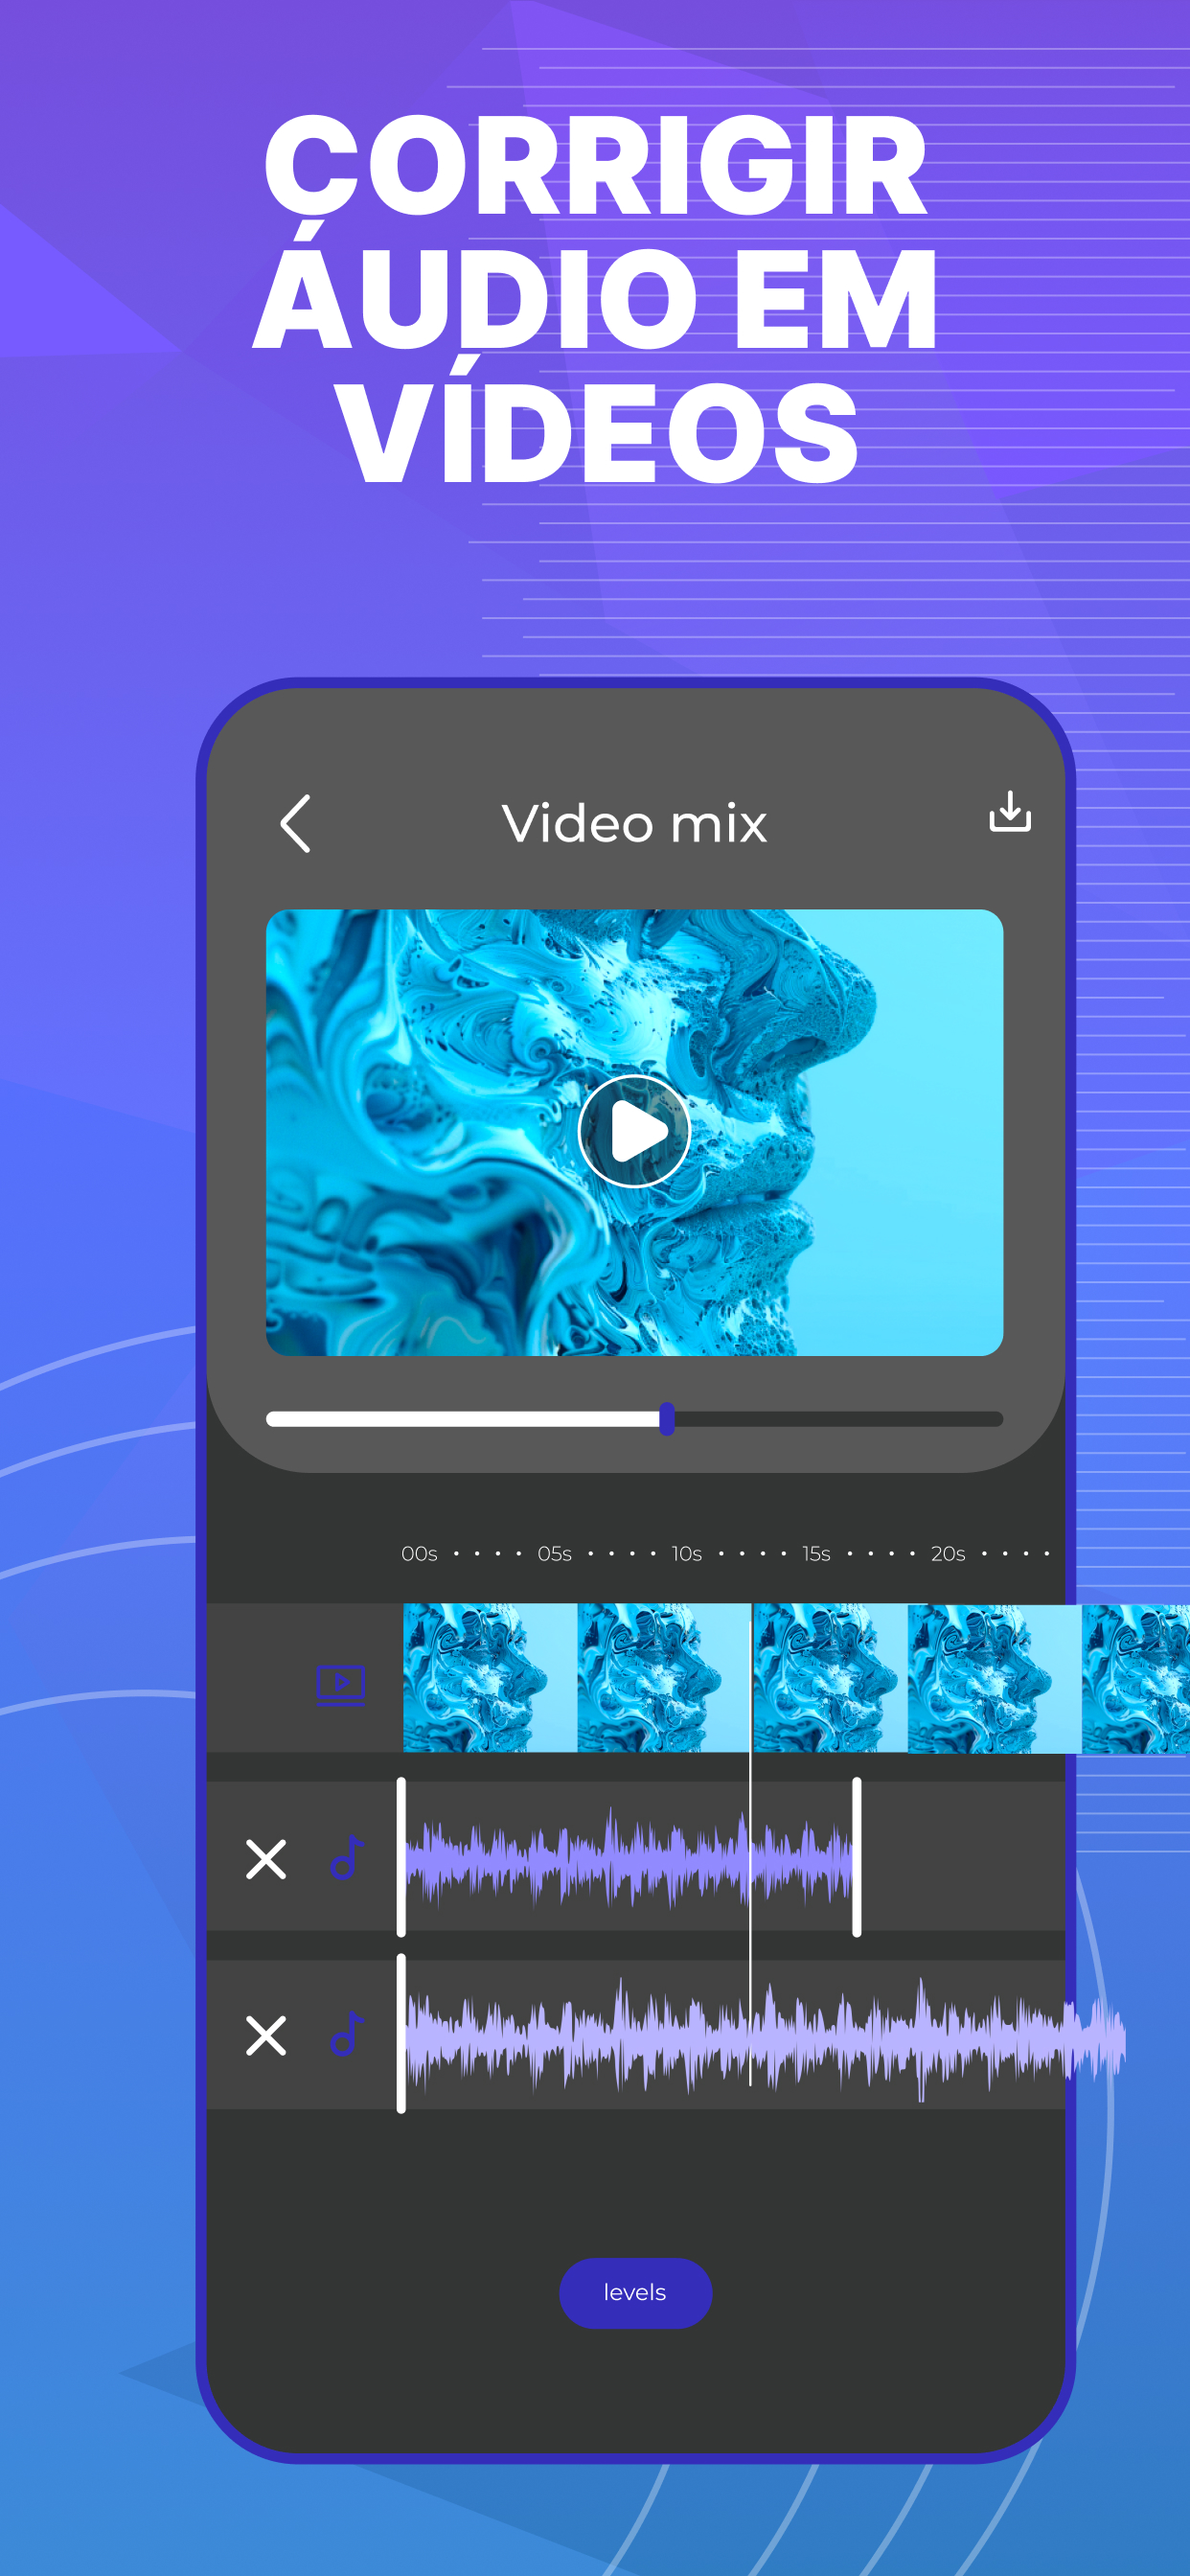The width and height of the screenshot is (1190, 2576).
Task: Click the first audio track right trim handle
Action: pos(857,1857)
